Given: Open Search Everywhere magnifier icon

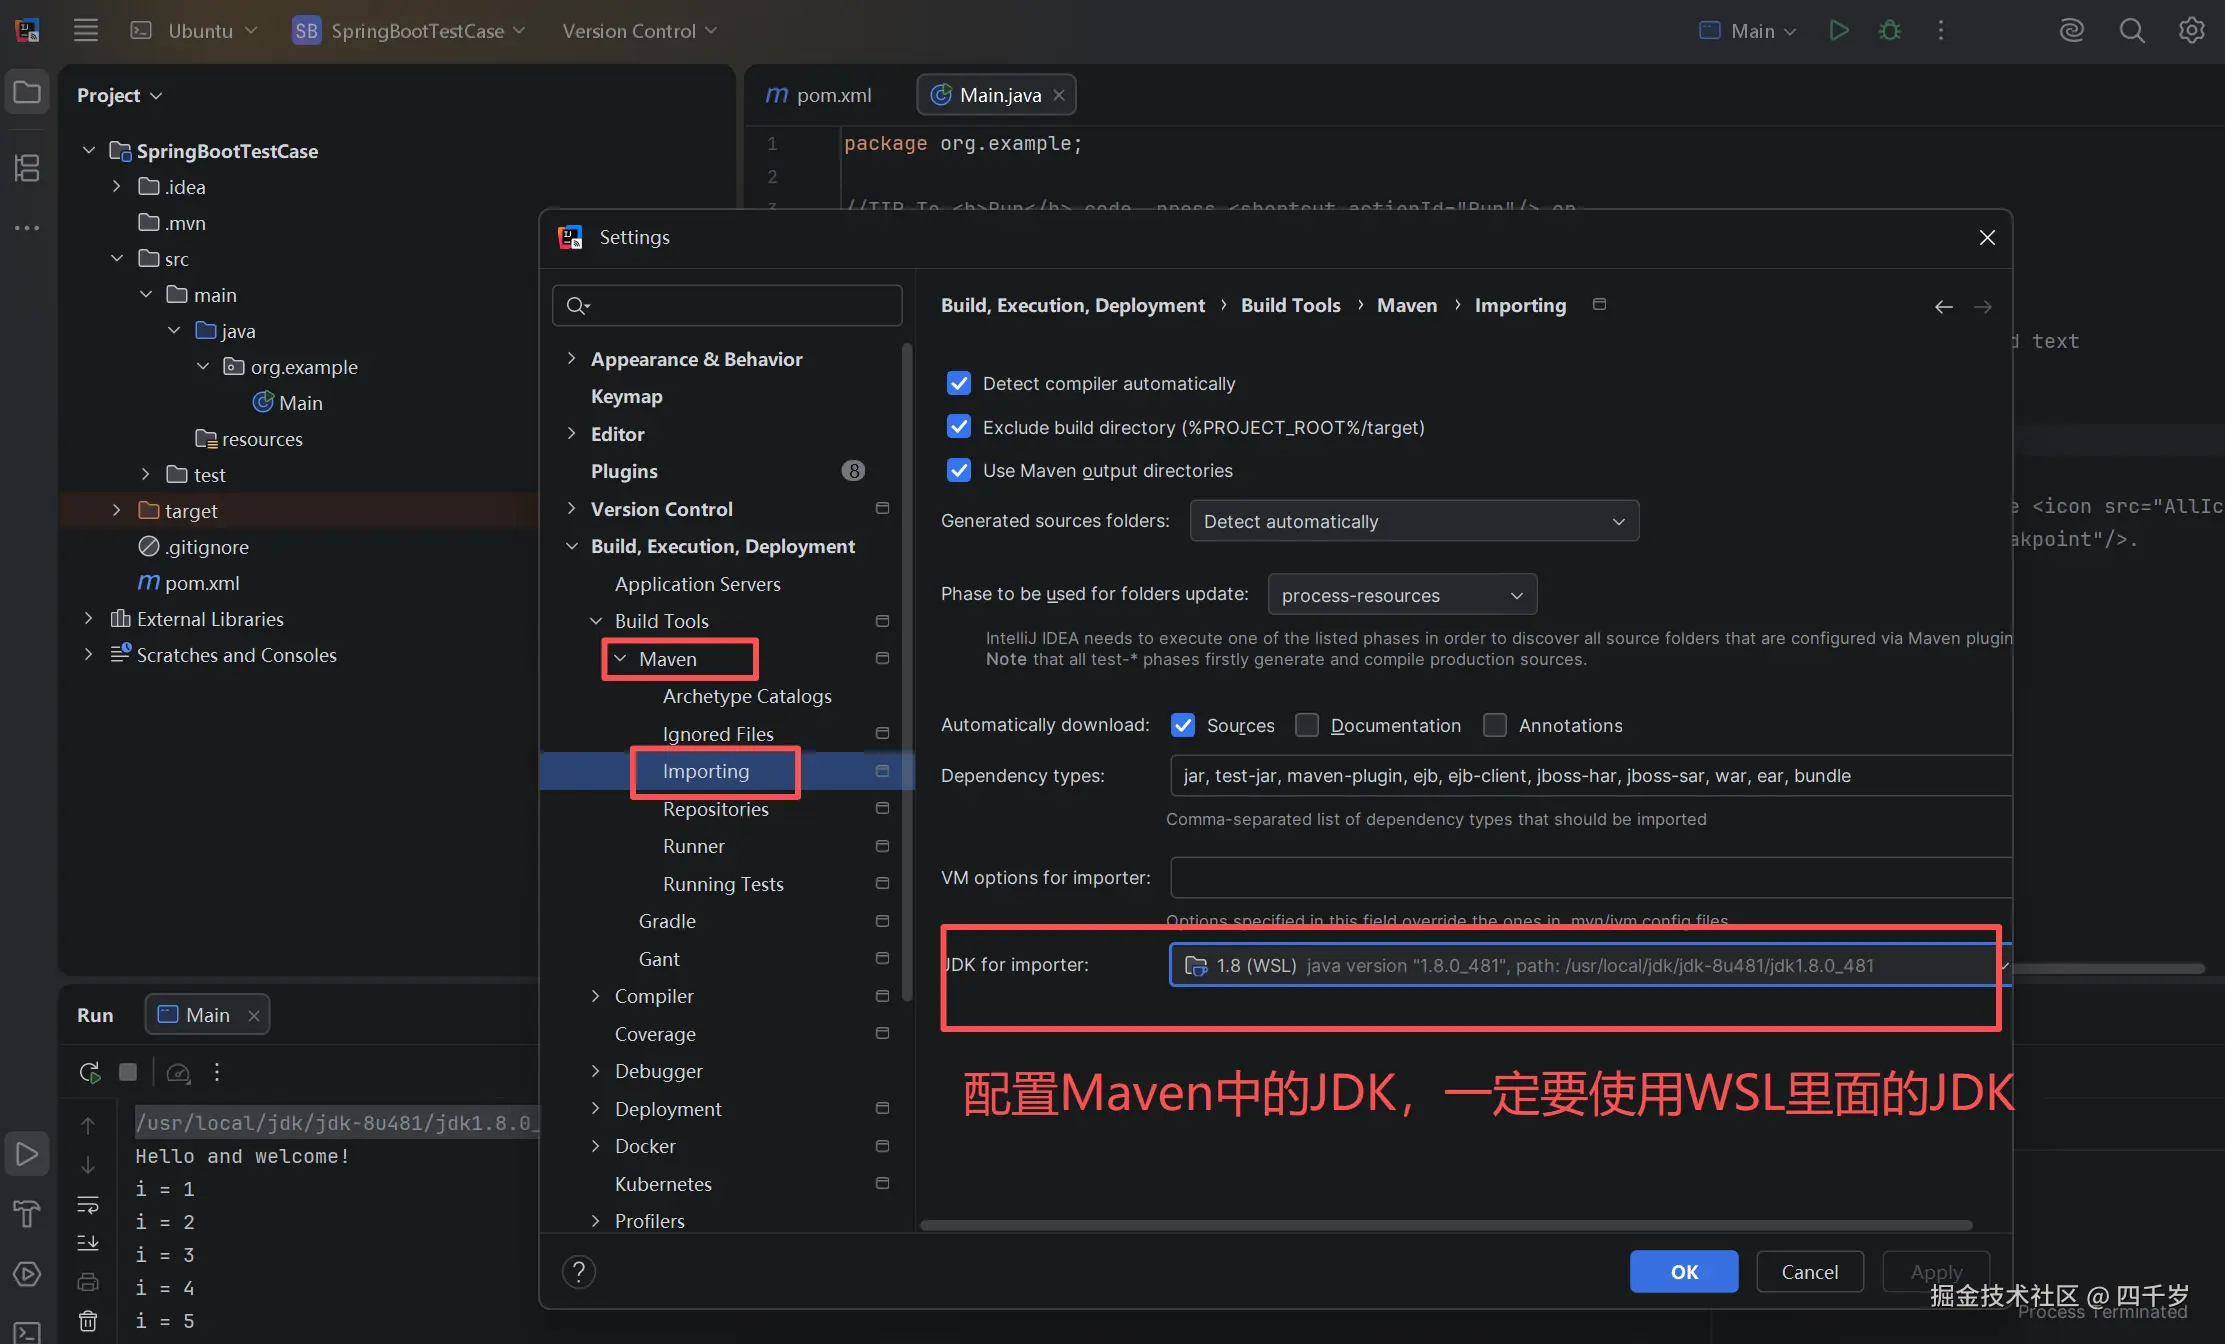Looking at the screenshot, I should pos(2131,30).
